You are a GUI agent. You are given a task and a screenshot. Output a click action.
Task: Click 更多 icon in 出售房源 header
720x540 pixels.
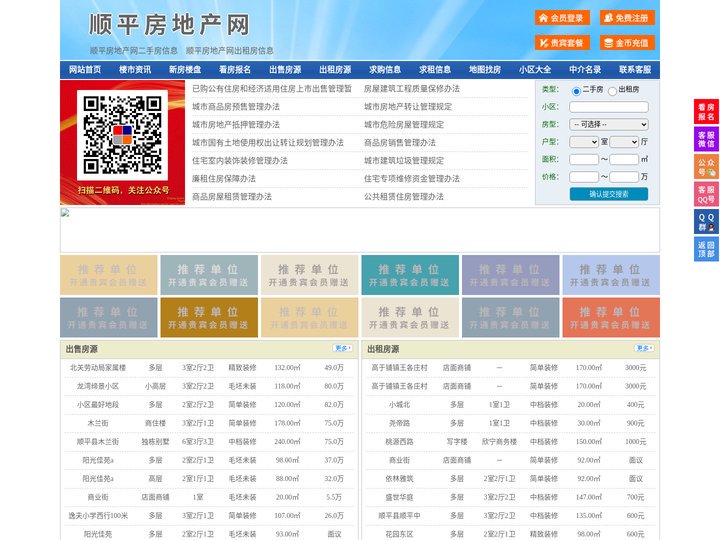coord(343,349)
